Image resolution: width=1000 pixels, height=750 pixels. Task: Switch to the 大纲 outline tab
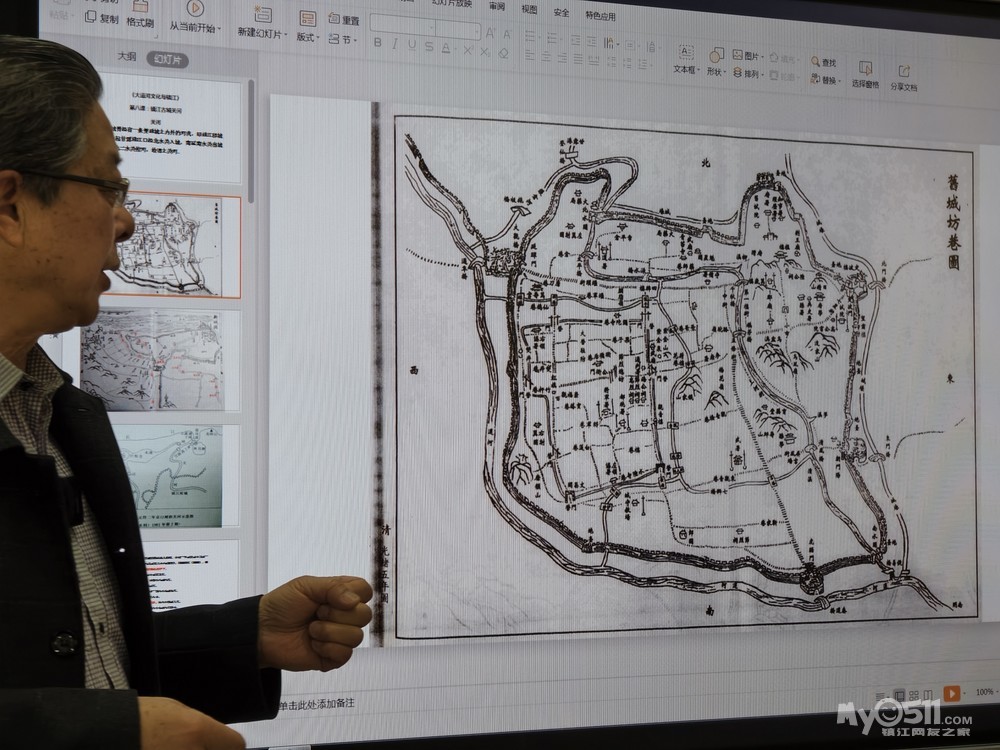pyautogui.click(x=126, y=57)
